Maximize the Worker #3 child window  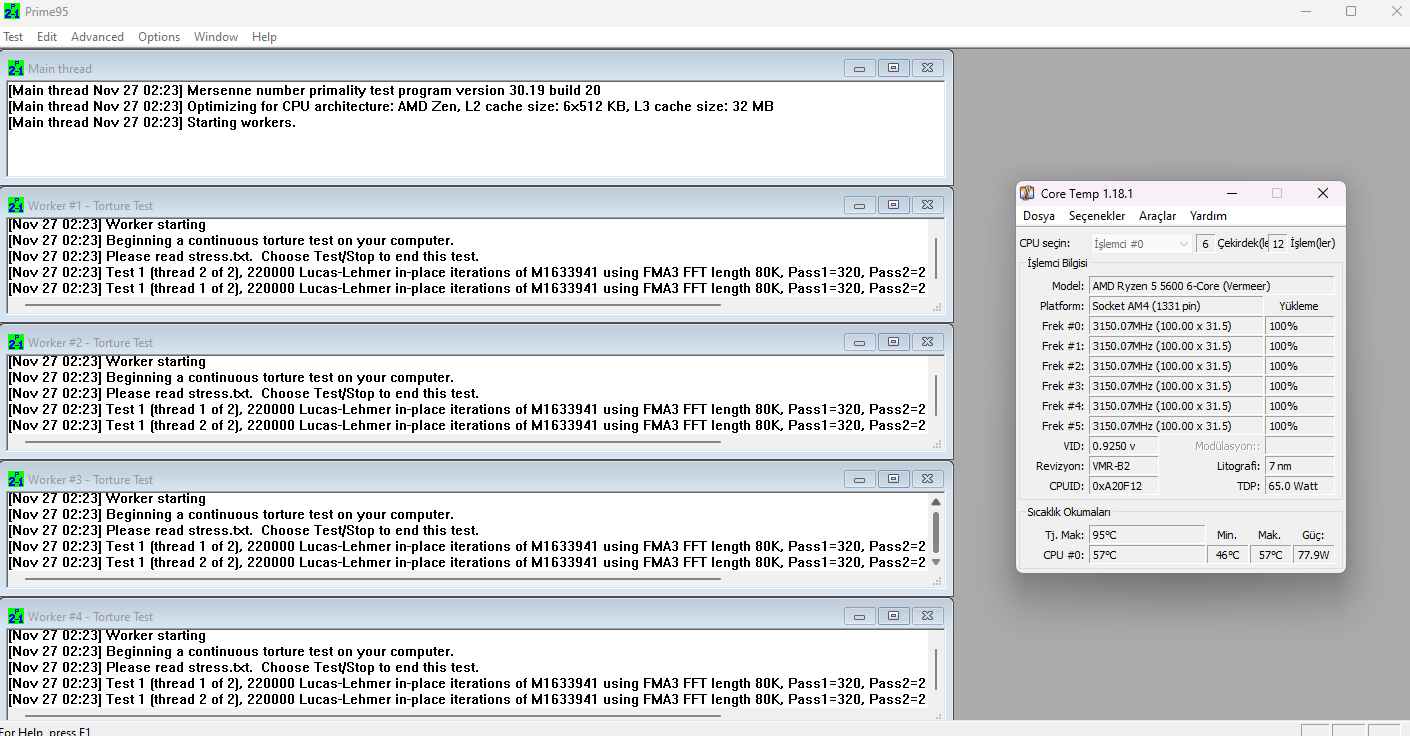pos(893,479)
